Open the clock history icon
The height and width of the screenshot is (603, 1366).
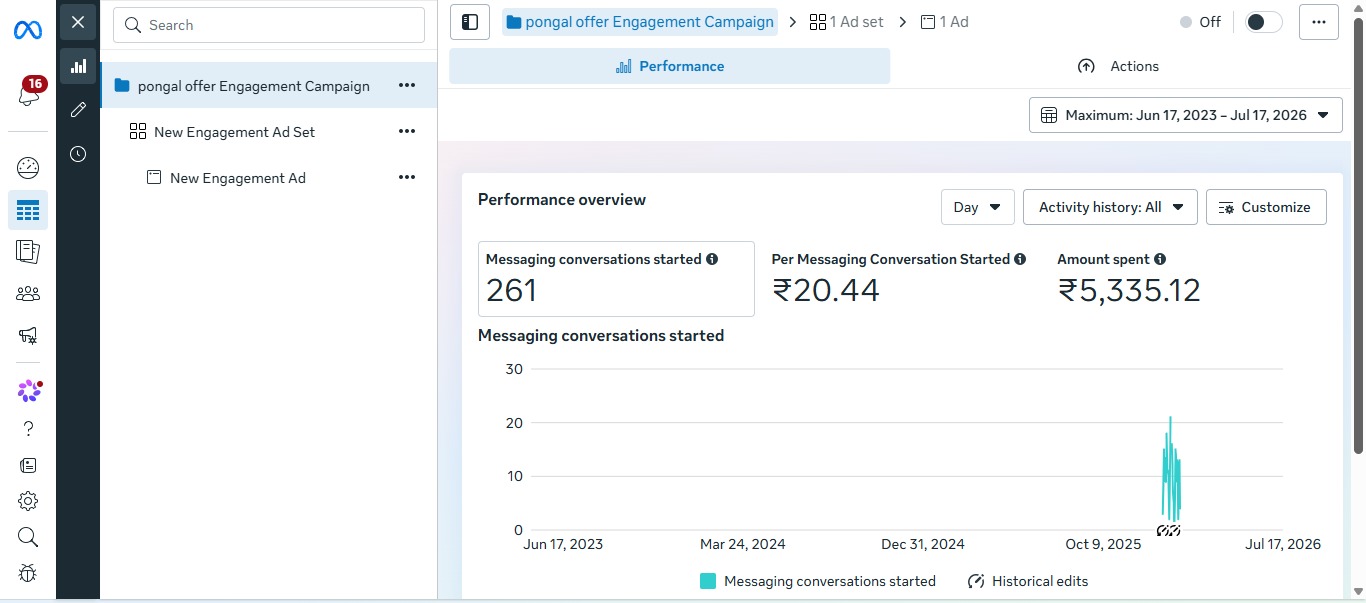point(78,154)
